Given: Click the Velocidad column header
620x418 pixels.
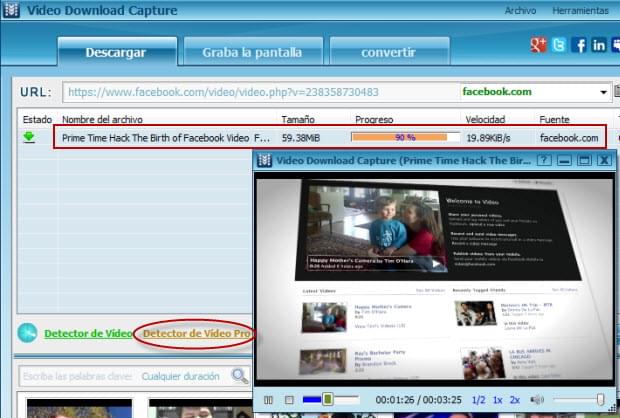Looking at the screenshot, I should pyautogui.click(x=485, y=119).
